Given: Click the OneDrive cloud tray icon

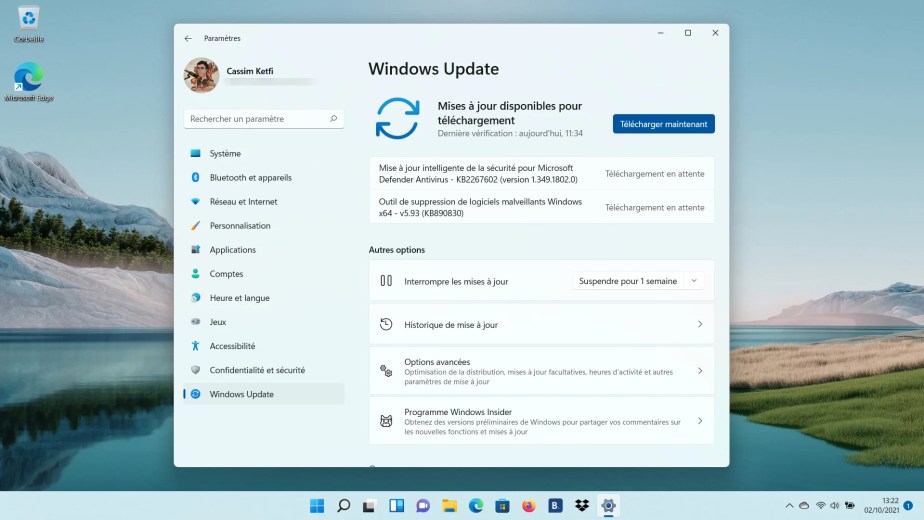Looking at the screenshot, I should tap(804, 506).
